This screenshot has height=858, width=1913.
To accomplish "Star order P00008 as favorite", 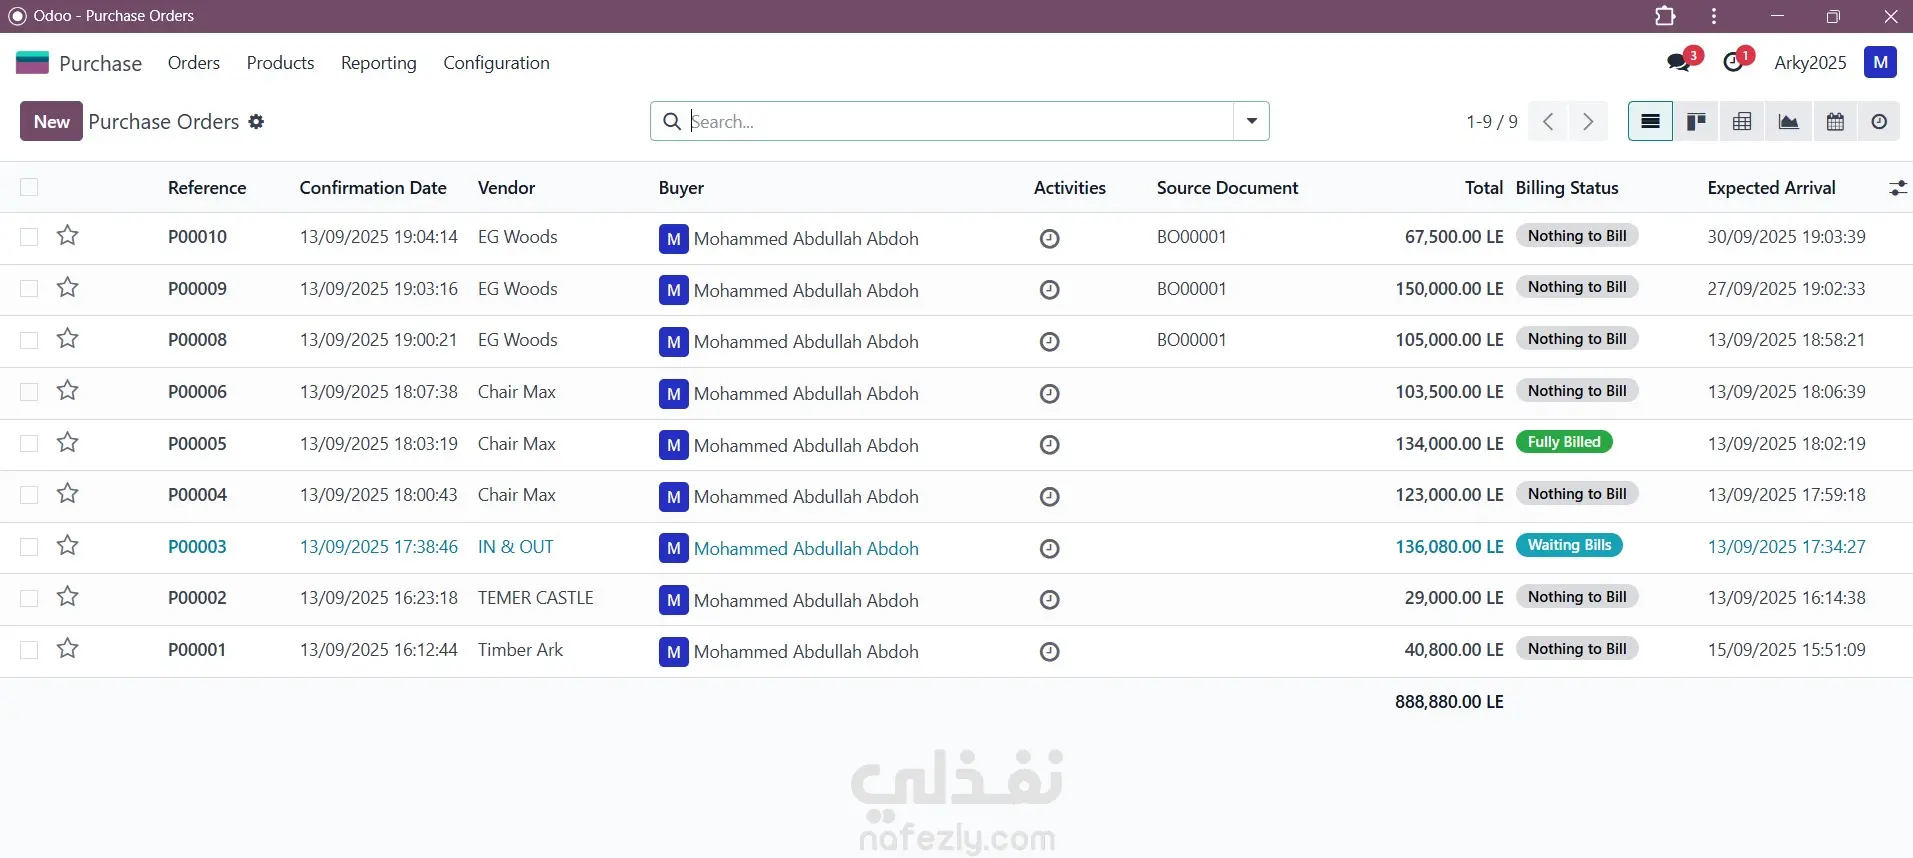I will point(67,339).
